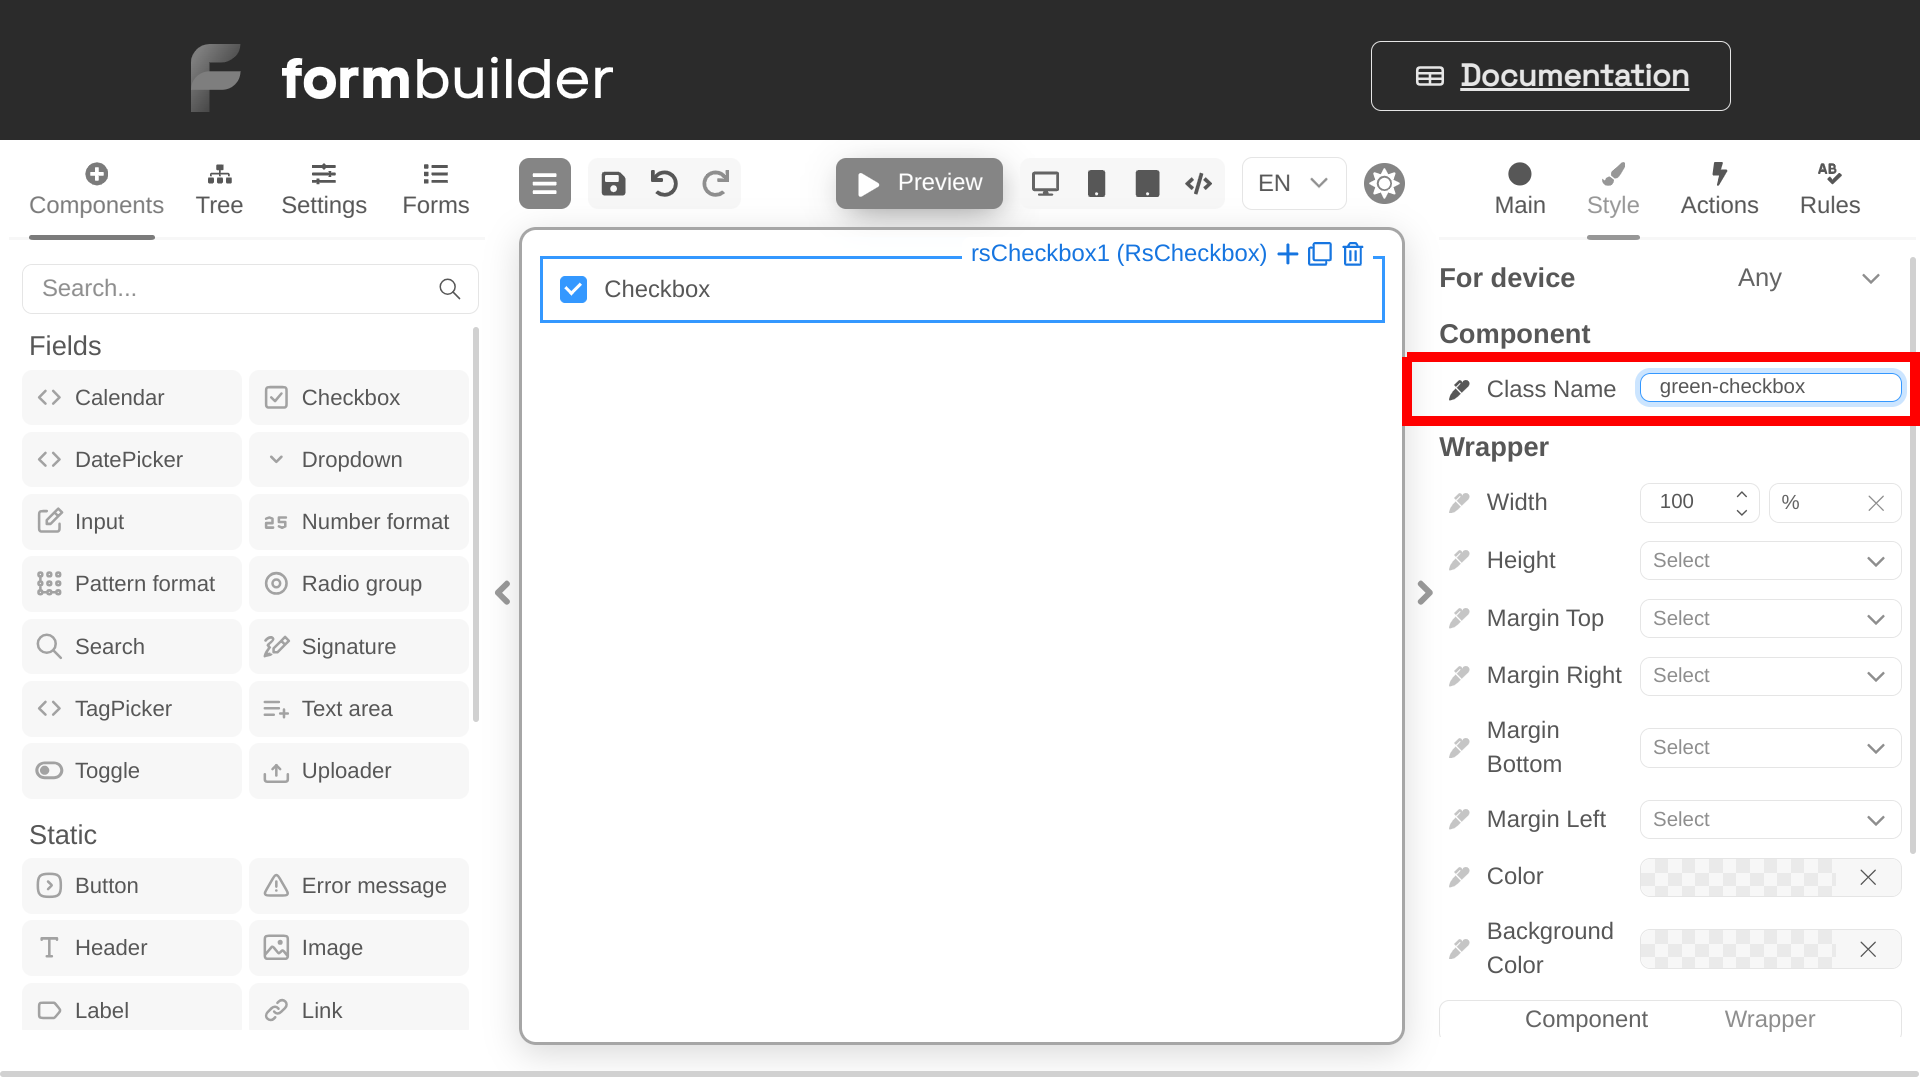1920x1080 pixels.
Task: Click the Preview button
Action: pyautogui.click(x=919, y=183)
